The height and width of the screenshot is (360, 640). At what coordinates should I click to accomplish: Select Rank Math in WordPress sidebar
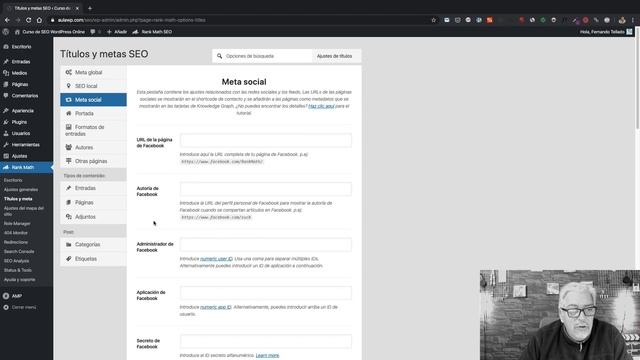coord(26,167)
